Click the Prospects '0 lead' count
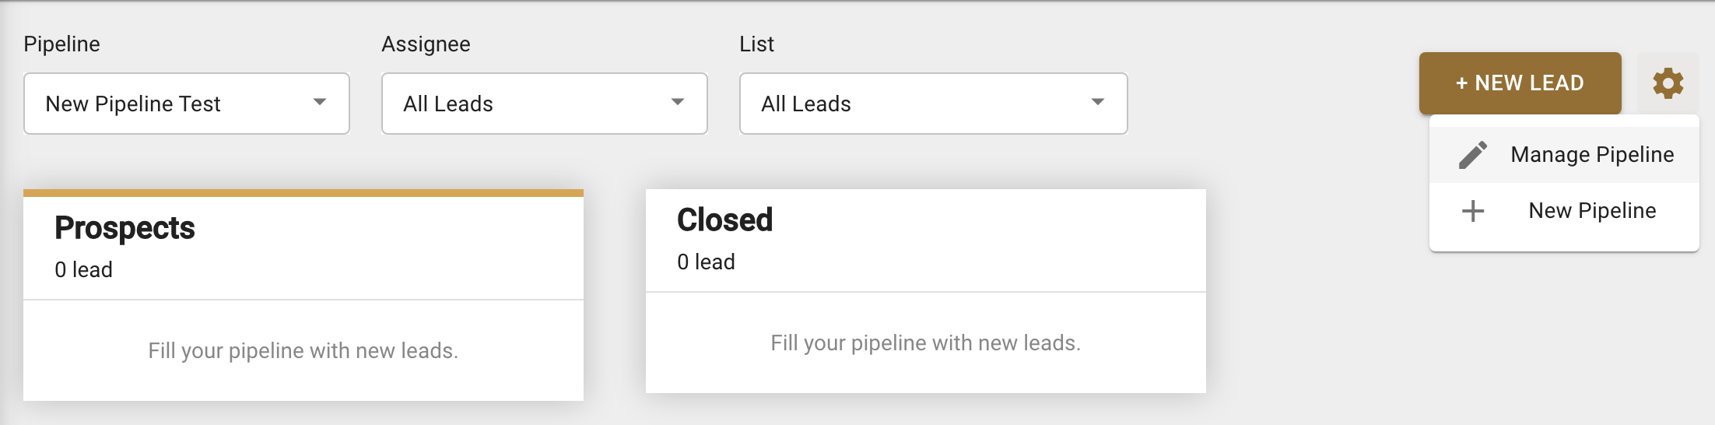1715x425 pixels. point(84,270)
